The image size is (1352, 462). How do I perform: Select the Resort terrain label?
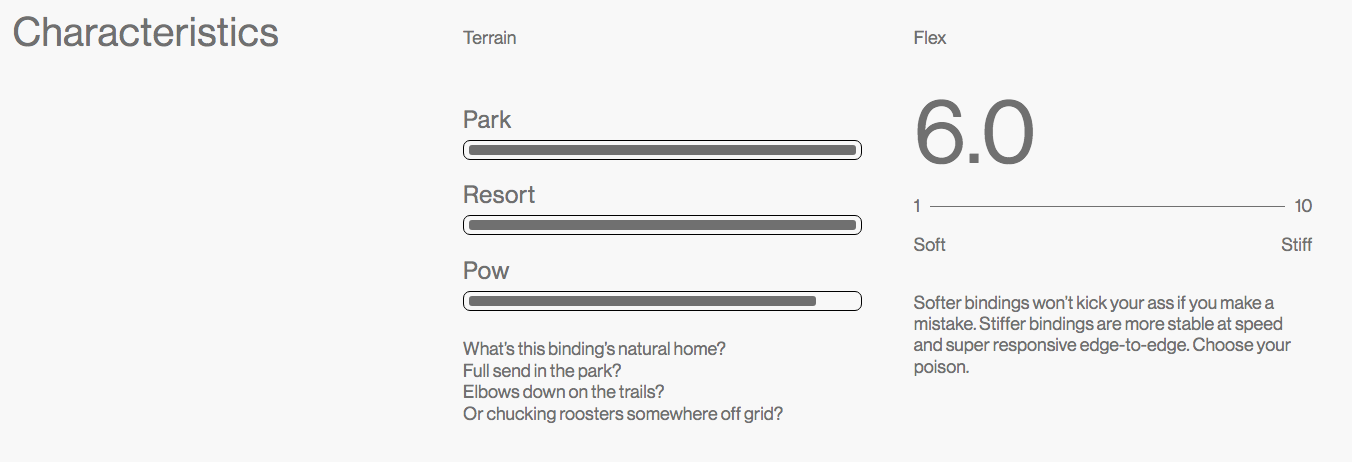pyautogui.click(x=499, y=195)
